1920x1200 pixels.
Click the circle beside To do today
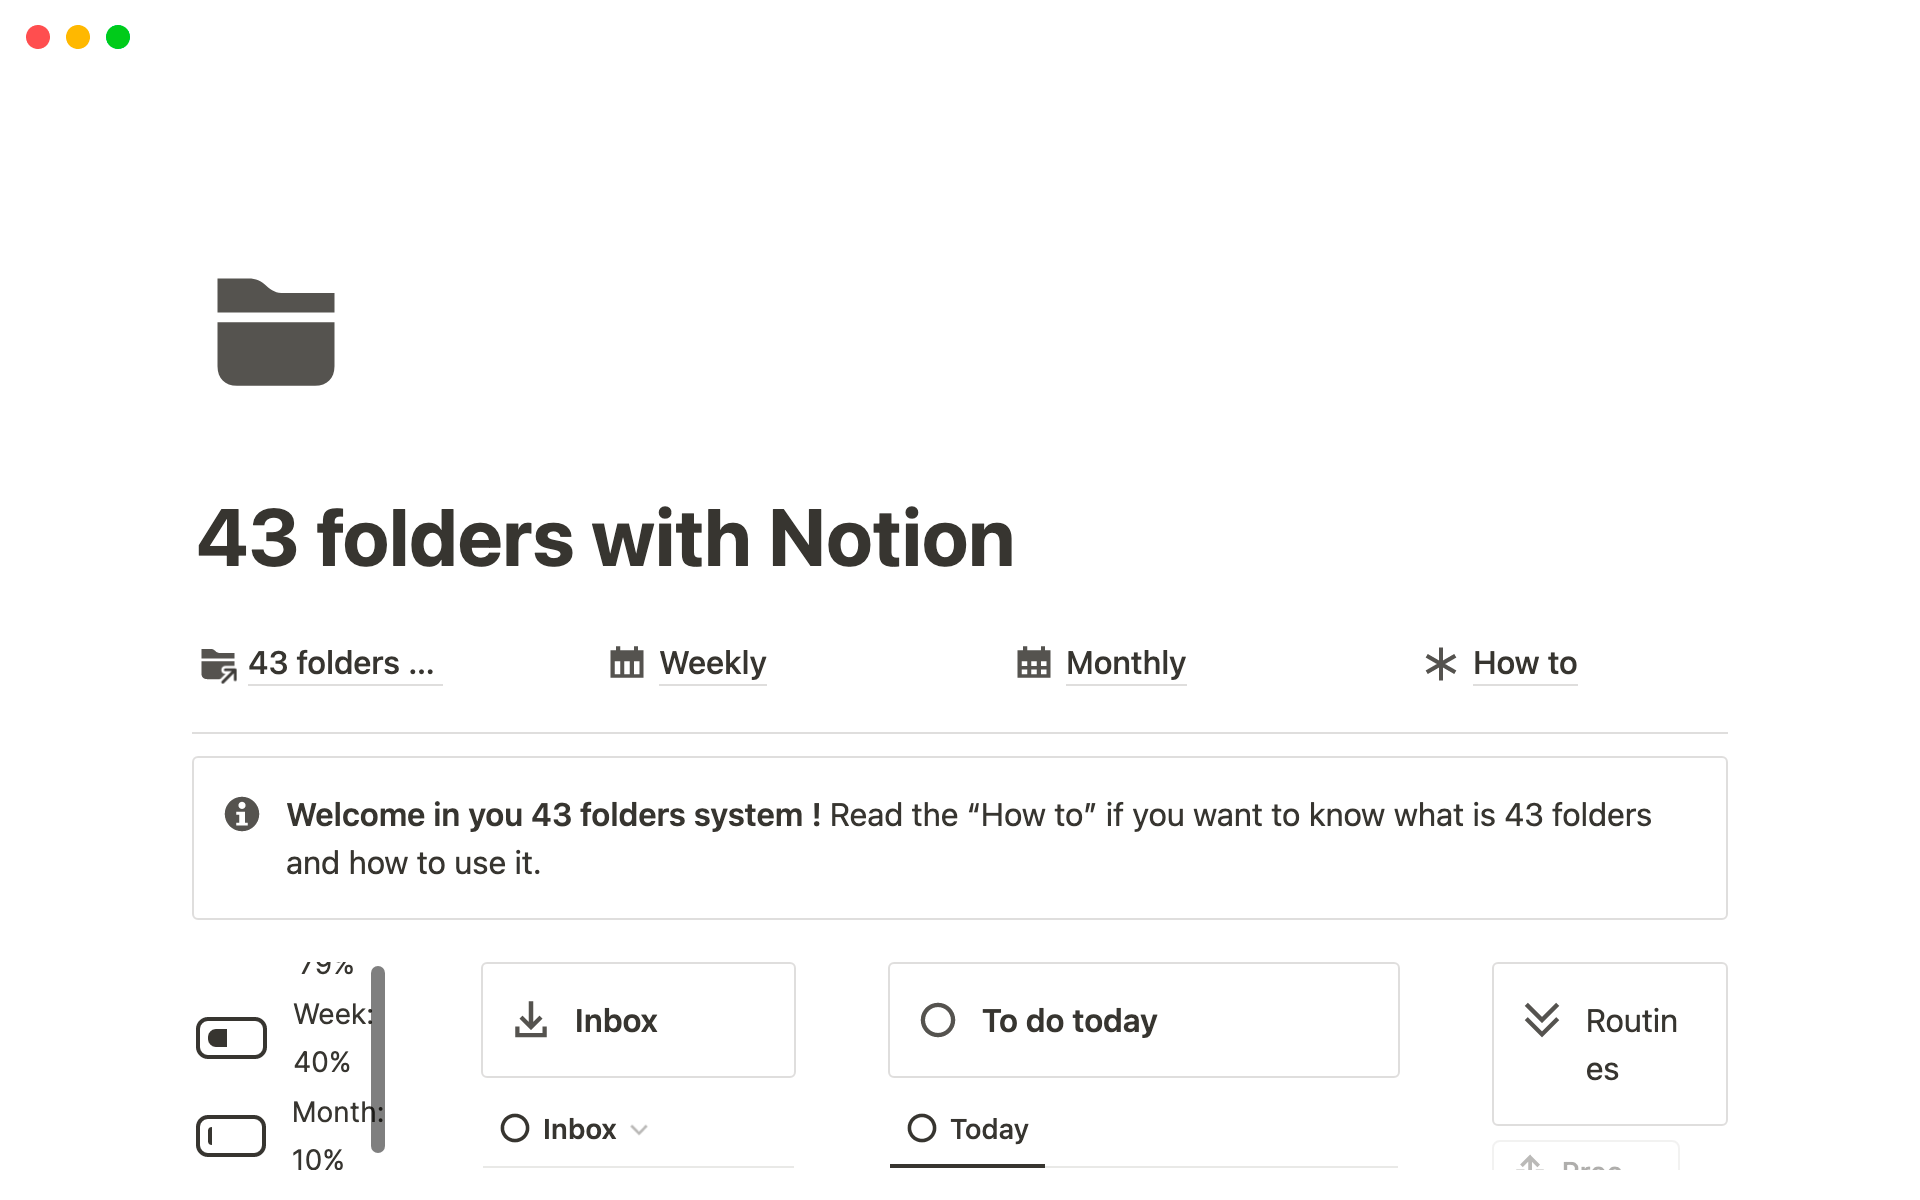point(938,1020)
